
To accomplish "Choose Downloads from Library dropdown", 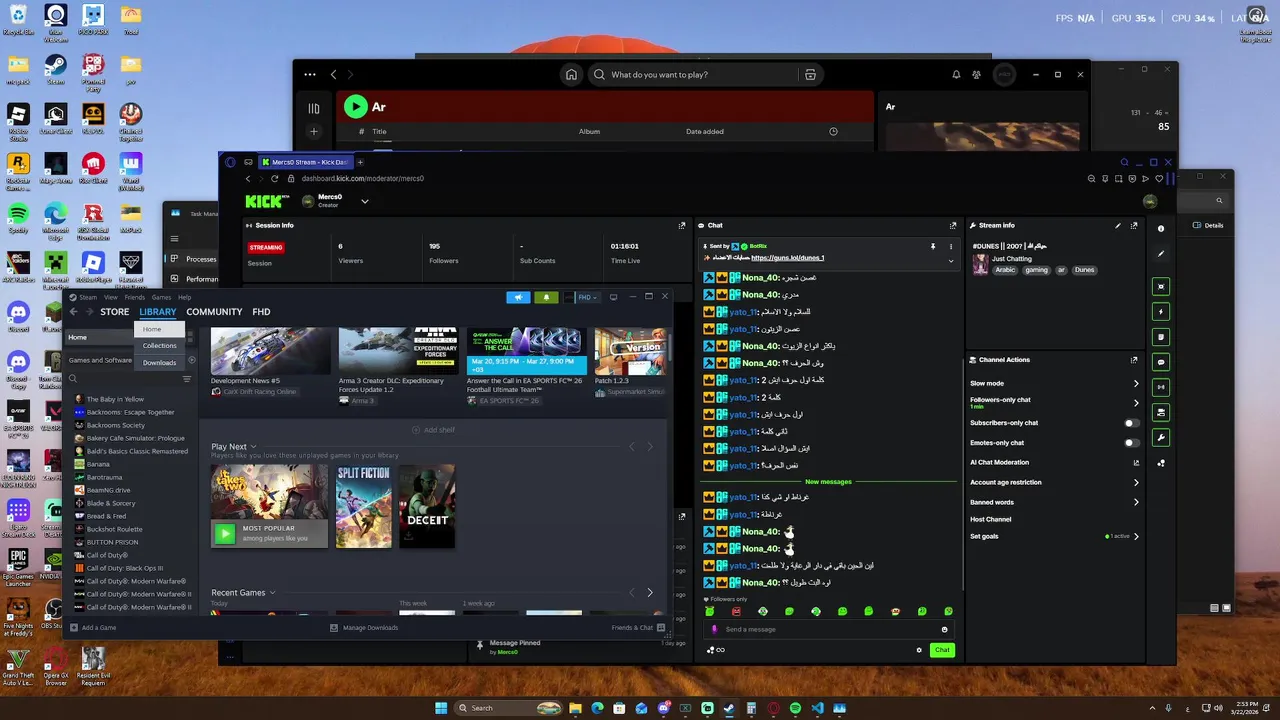I will point(159,363).
